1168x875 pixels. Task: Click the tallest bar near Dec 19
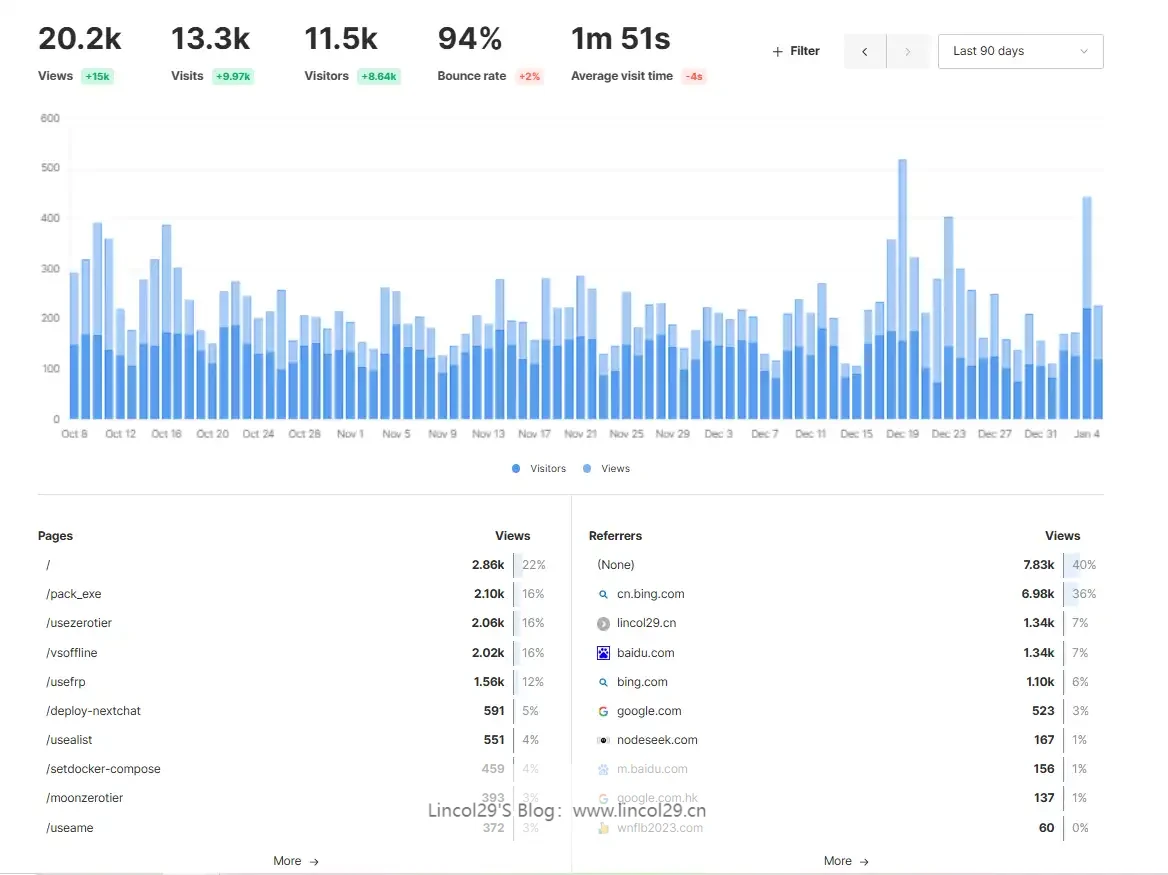point(902,288)
